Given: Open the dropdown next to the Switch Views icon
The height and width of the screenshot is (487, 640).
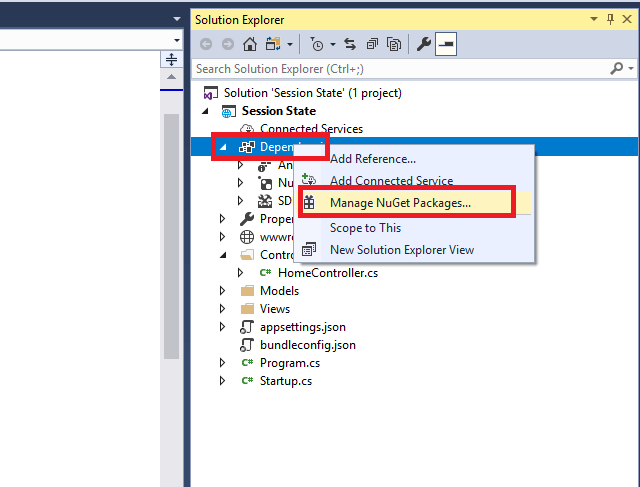Looking at the screenshot, I should tap(290, 44).
